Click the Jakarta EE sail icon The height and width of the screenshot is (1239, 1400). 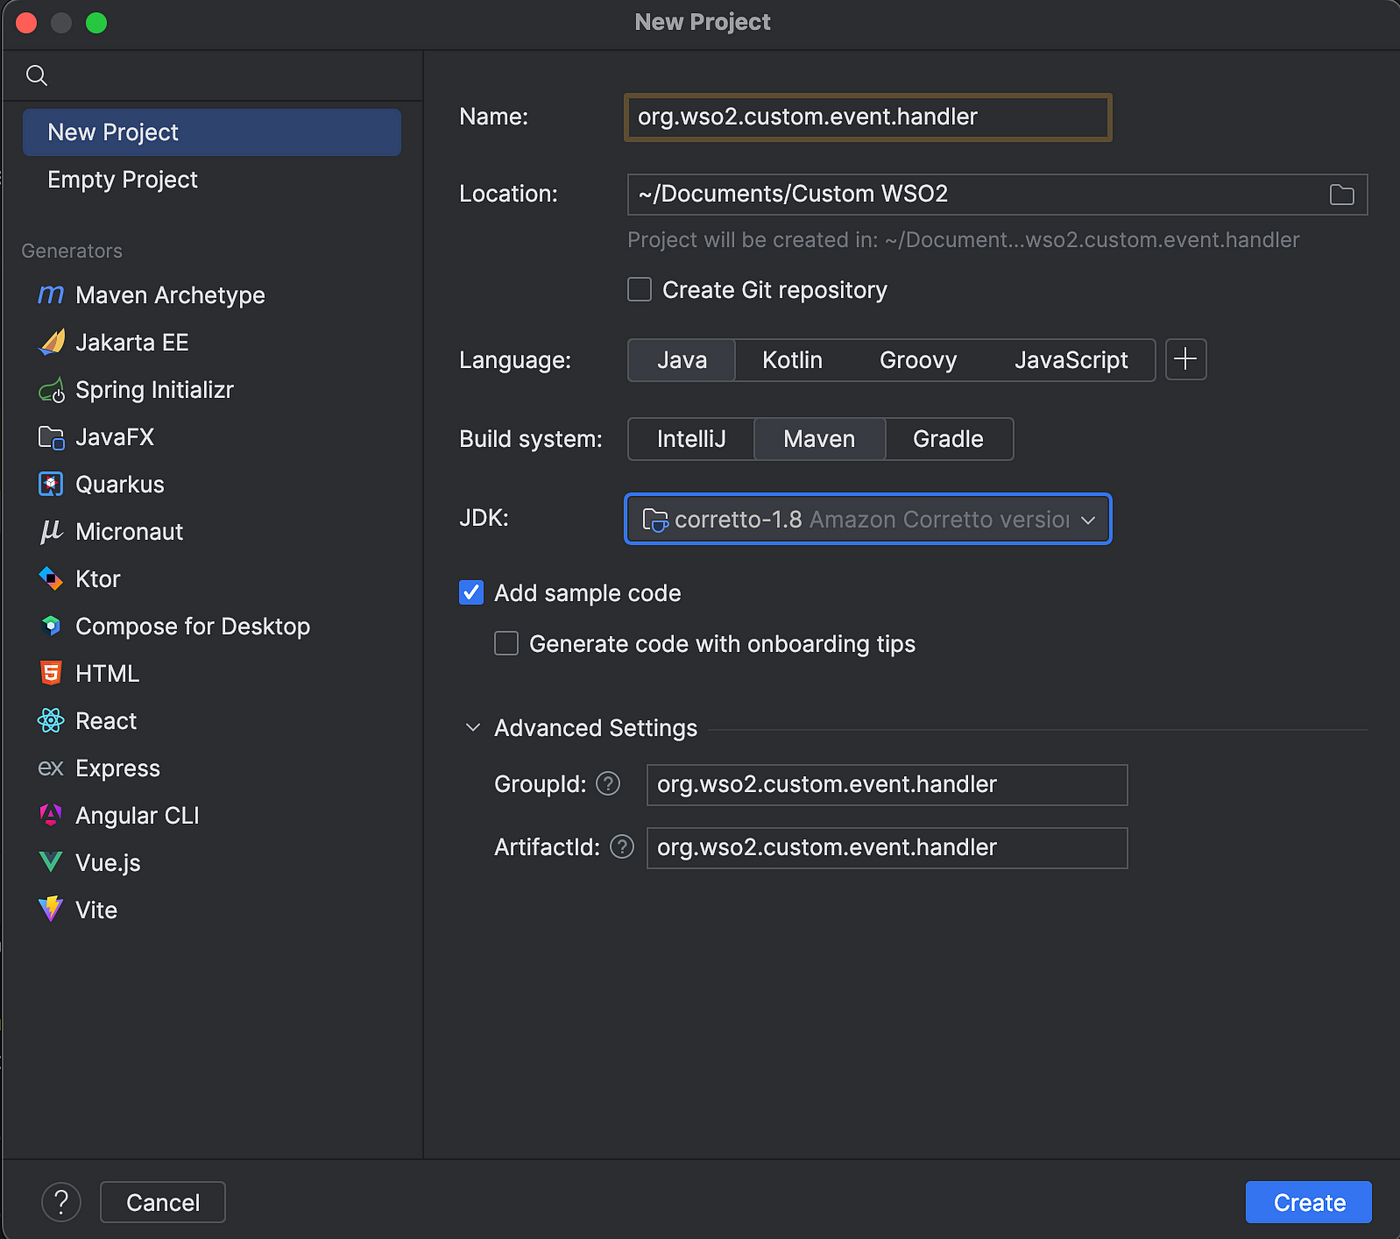pos(51,342)
